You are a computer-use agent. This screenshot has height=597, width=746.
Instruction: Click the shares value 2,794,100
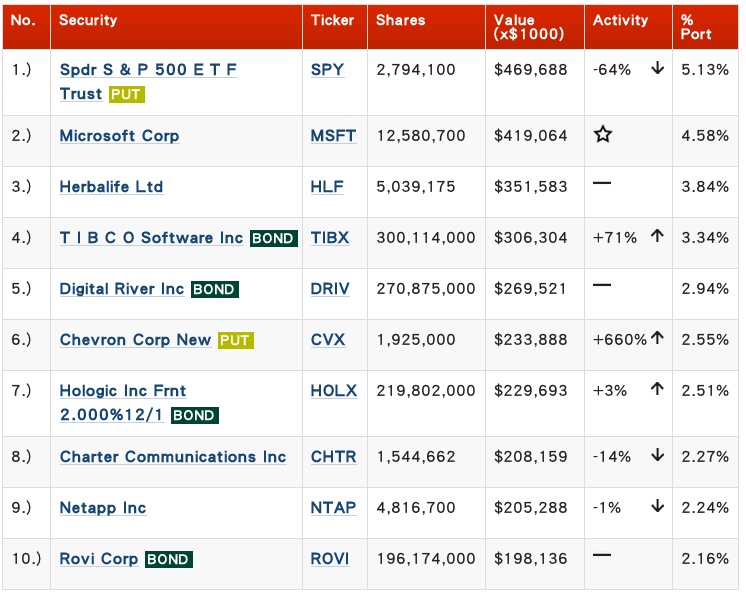click(x=416, y=70)
